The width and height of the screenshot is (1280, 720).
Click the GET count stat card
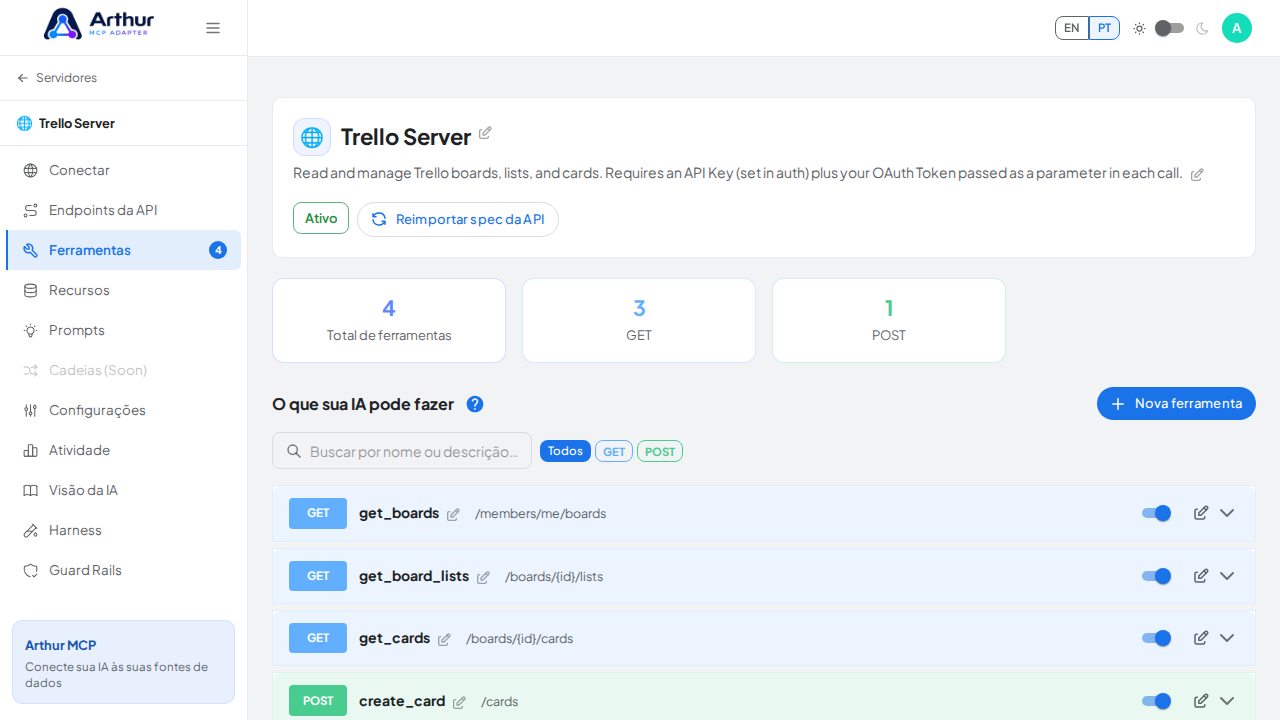pyautogui.click(x=639, y=320)
